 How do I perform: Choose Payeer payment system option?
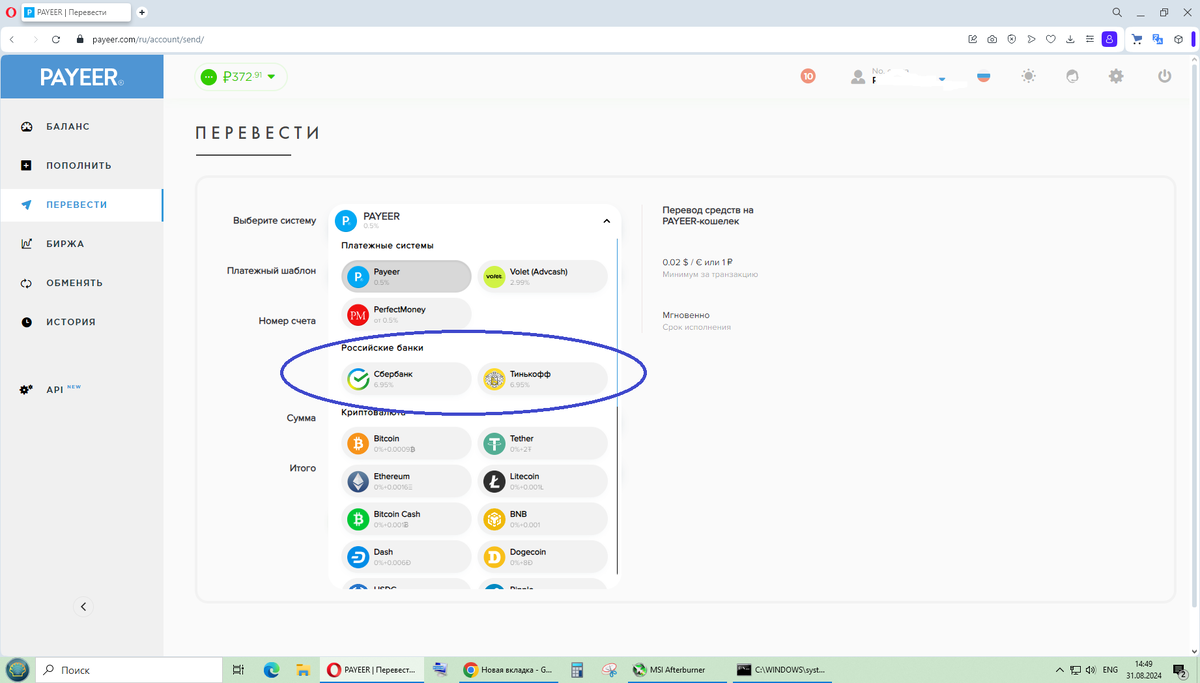(x=406, y=276)
